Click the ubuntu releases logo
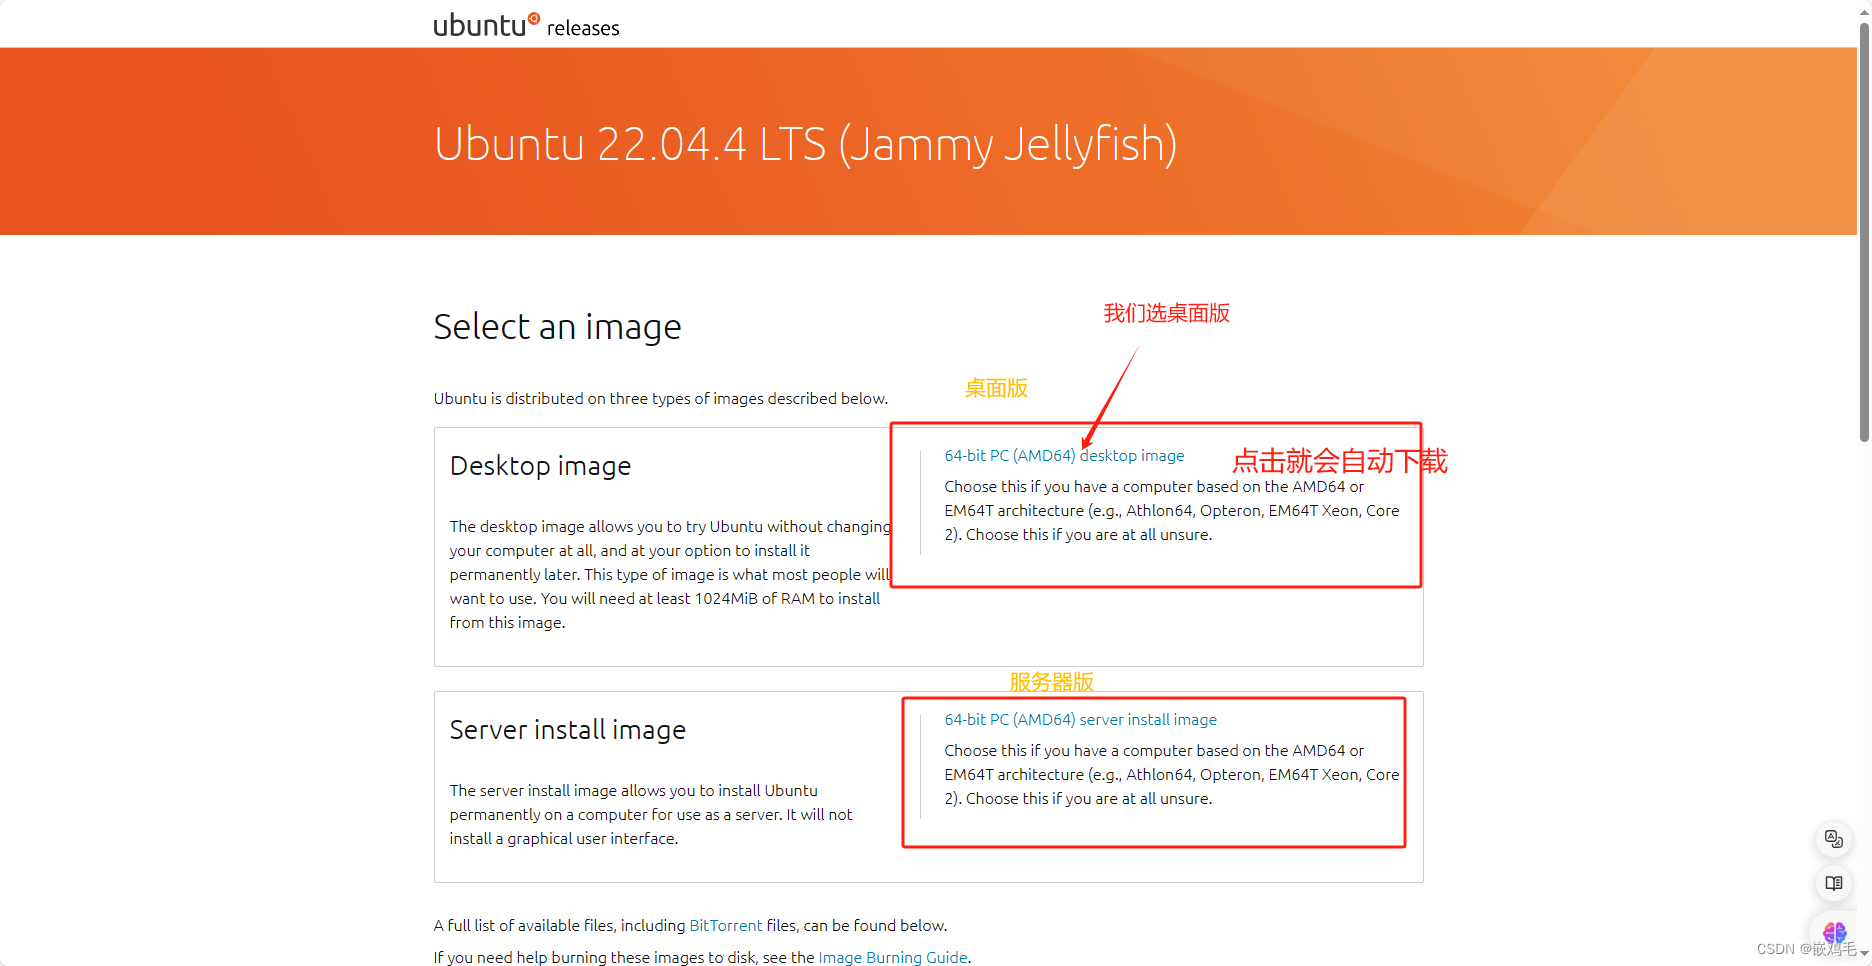Image resolution: width=1872 pixels, height=966 pixels. [526, 25]
